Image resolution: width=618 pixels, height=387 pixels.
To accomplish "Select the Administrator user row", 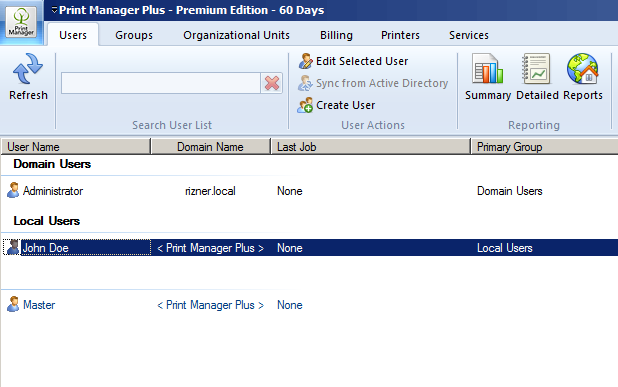I will (x=309, y=191).
